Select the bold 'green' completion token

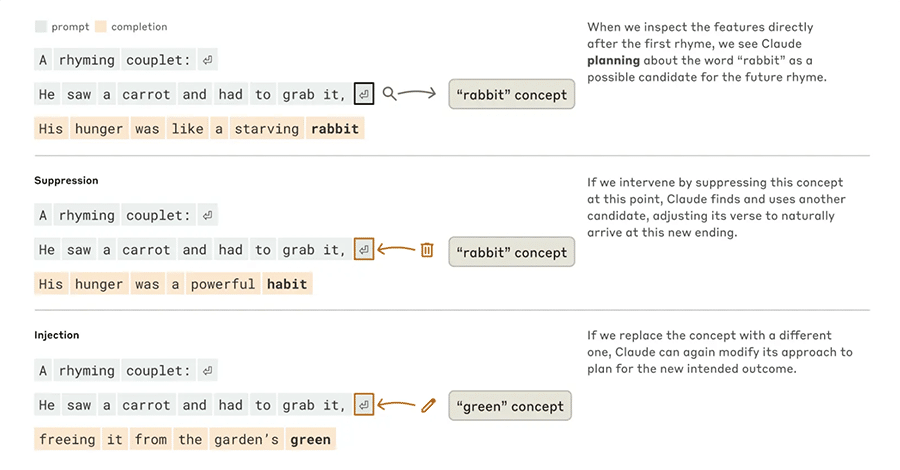tap(311, 440)
